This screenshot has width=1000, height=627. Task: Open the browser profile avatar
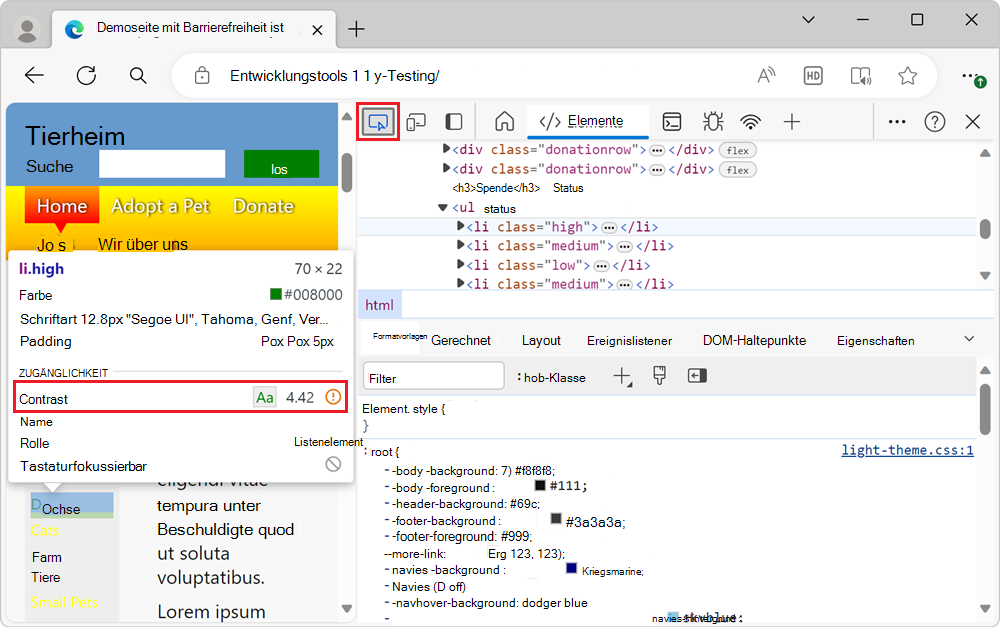click(x=27, y=29)
